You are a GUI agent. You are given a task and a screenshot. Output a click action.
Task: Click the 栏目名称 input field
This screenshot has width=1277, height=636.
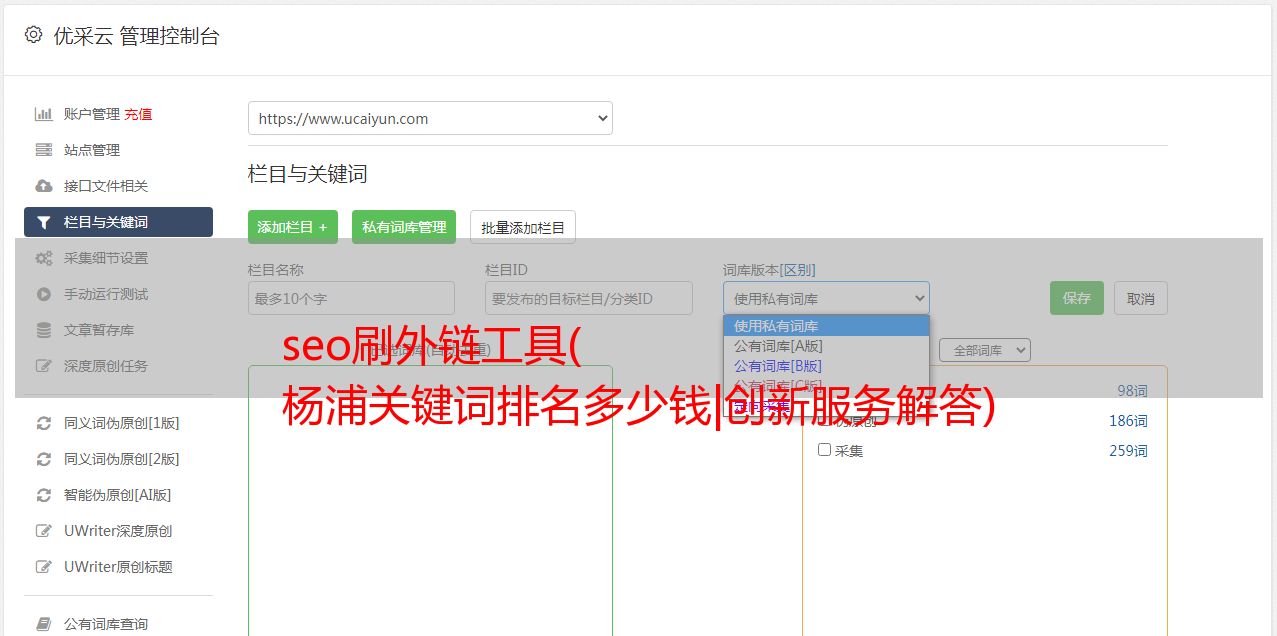pyautogui.click(x=351, y=298)
